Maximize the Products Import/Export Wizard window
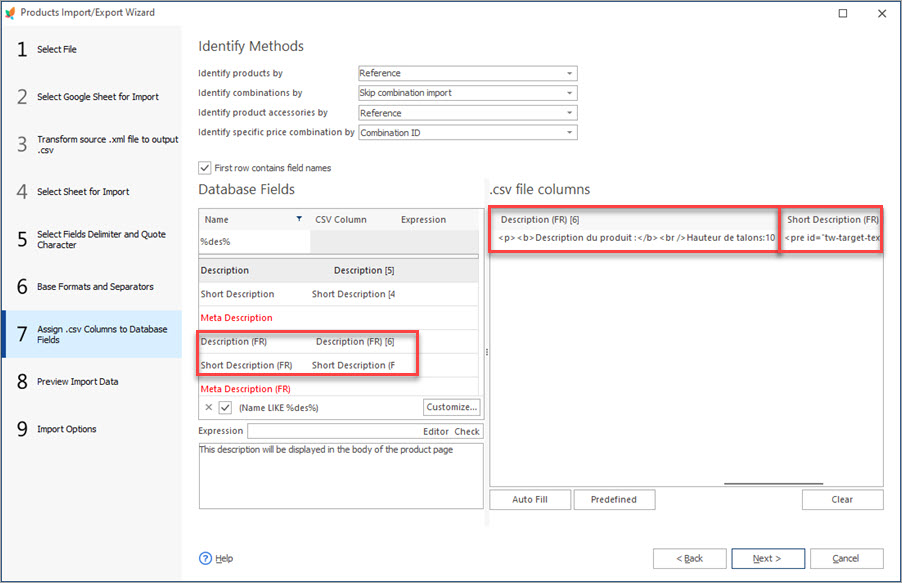Image resolution: width=902 pixels, height=583 pixels. click(x=843, y=13)
